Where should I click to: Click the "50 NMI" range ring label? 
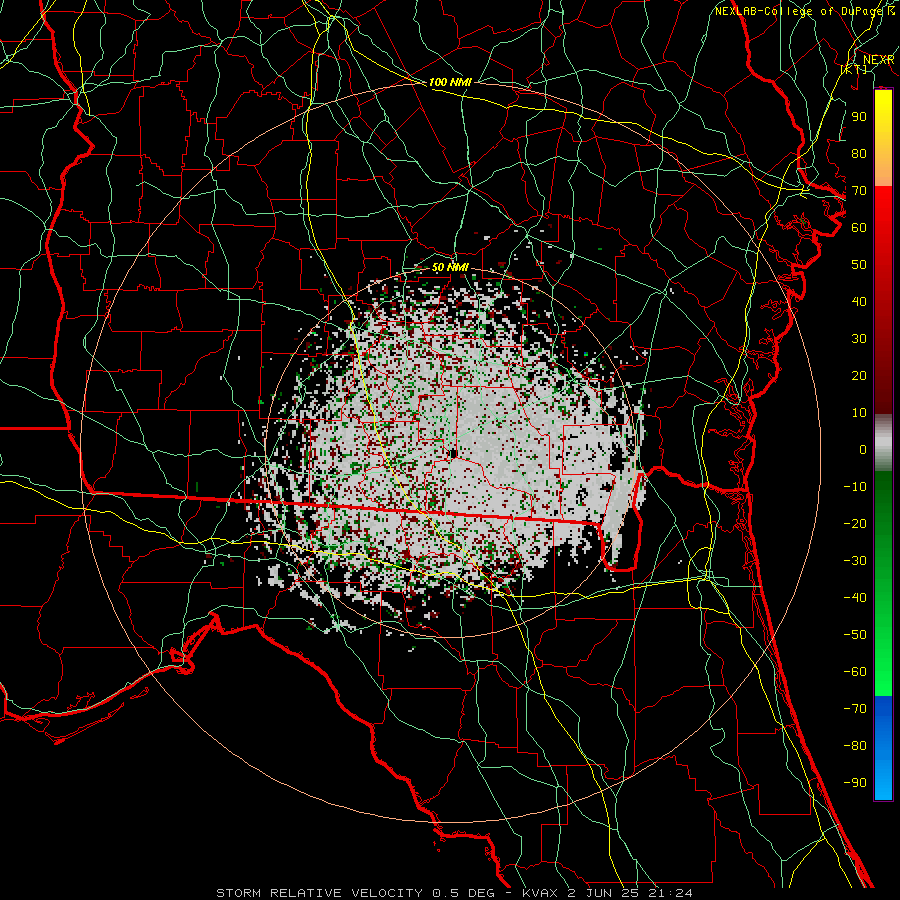coord(450,267)
